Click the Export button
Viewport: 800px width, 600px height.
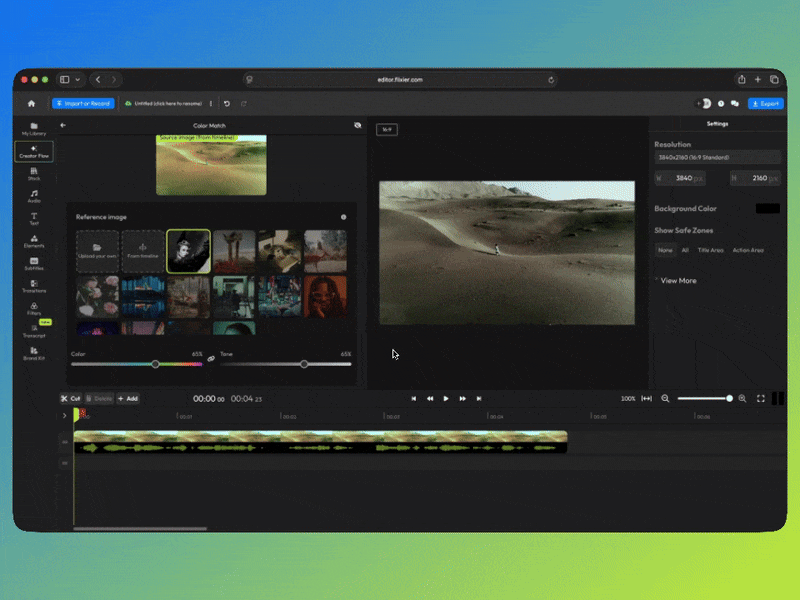click(765, 103)
